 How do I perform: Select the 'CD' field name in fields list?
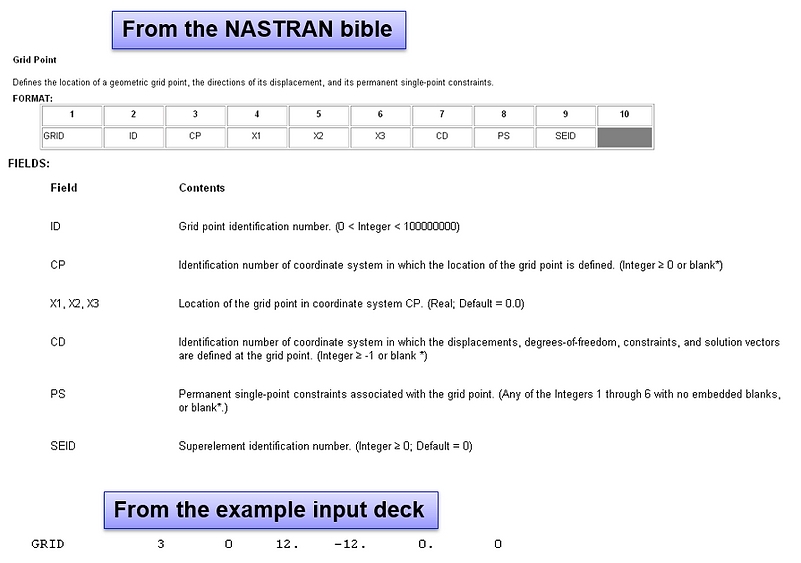point(58,342)
